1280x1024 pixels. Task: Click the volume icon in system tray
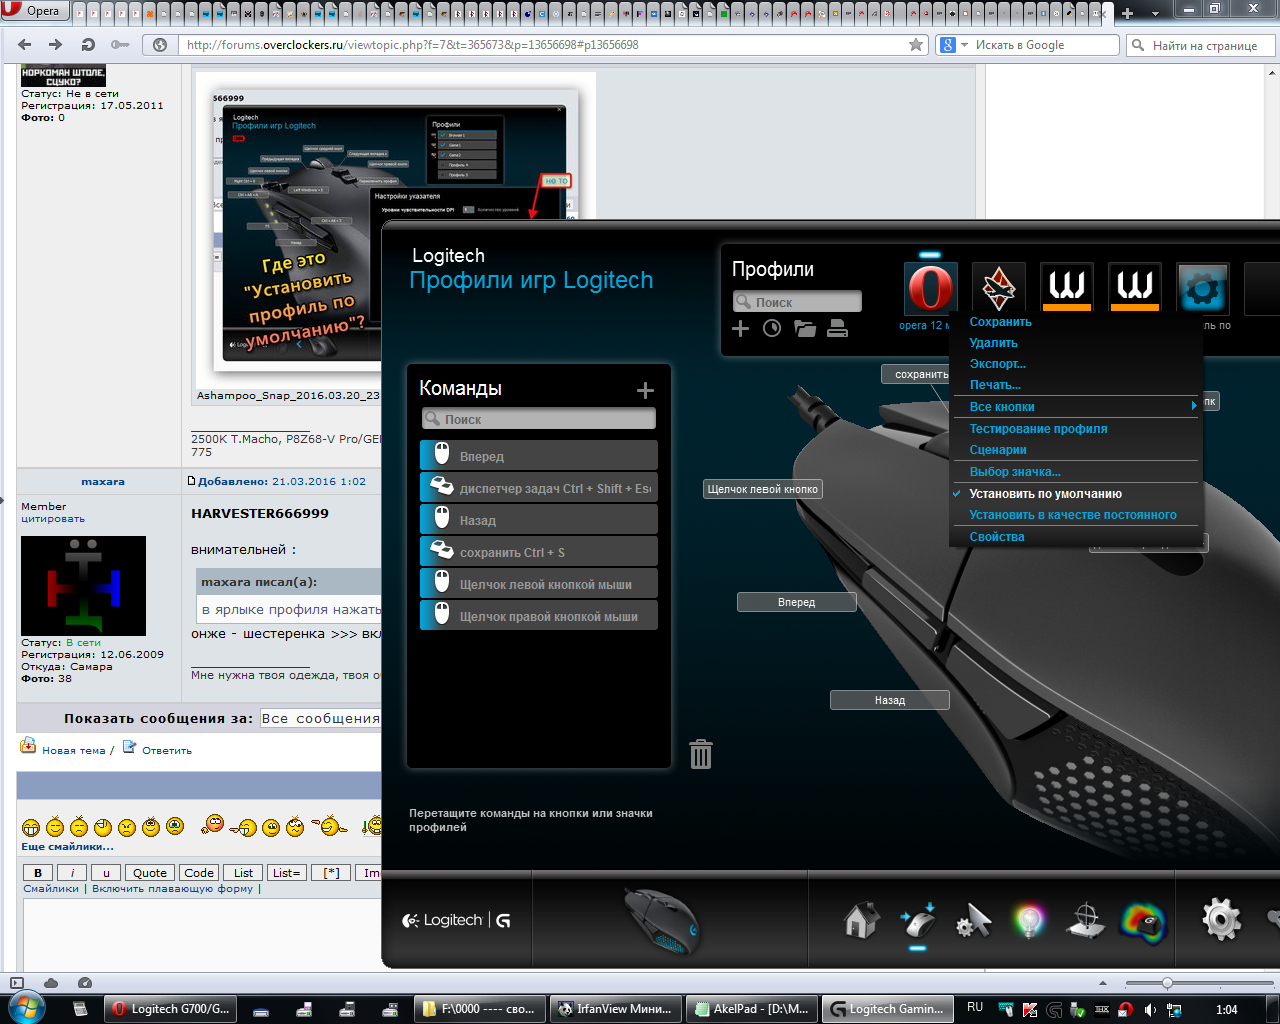point(1150,1009)
